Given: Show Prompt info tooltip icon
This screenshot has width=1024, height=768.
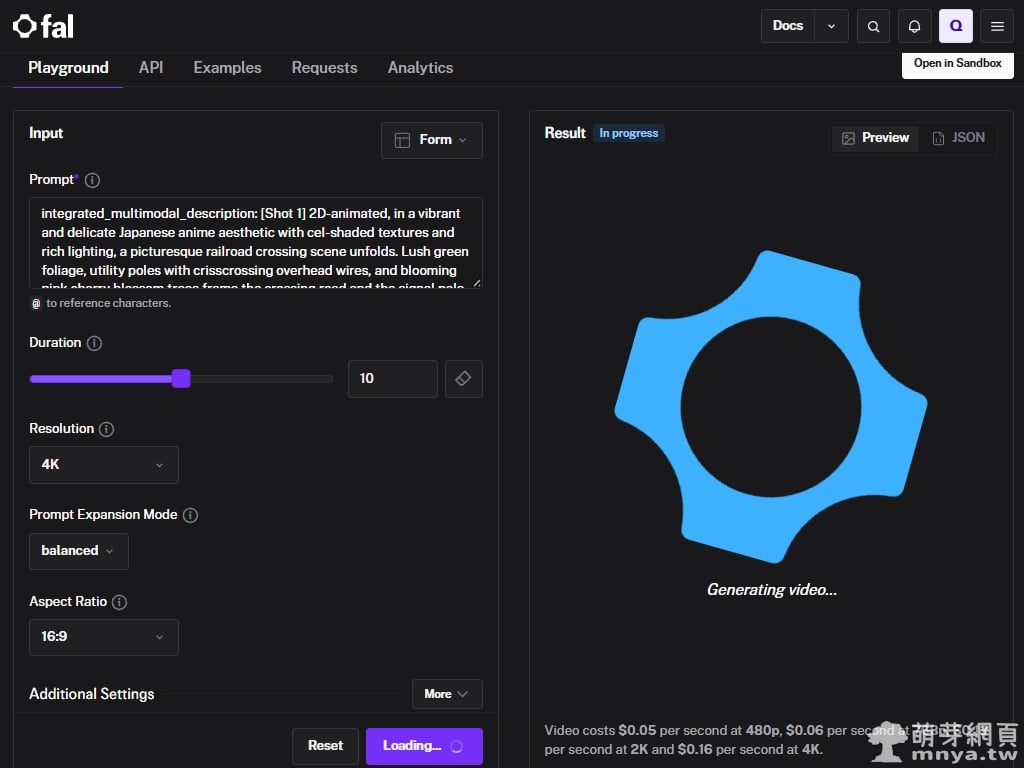Looking at the screenshot, I should 92,180.
